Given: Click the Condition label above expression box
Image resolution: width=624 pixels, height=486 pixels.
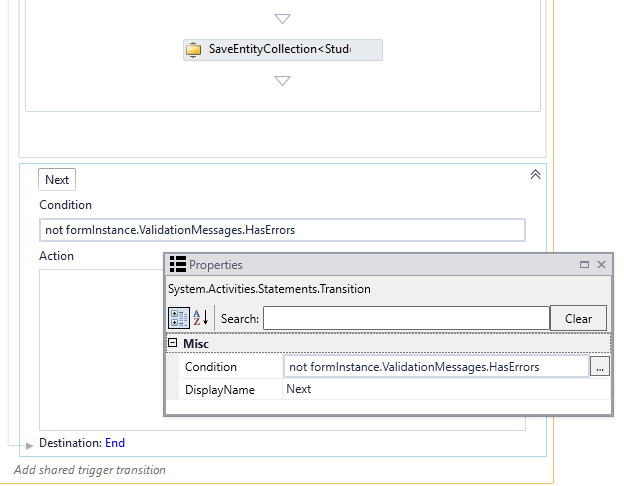Looking at the screenshot, I should (66, 205).
